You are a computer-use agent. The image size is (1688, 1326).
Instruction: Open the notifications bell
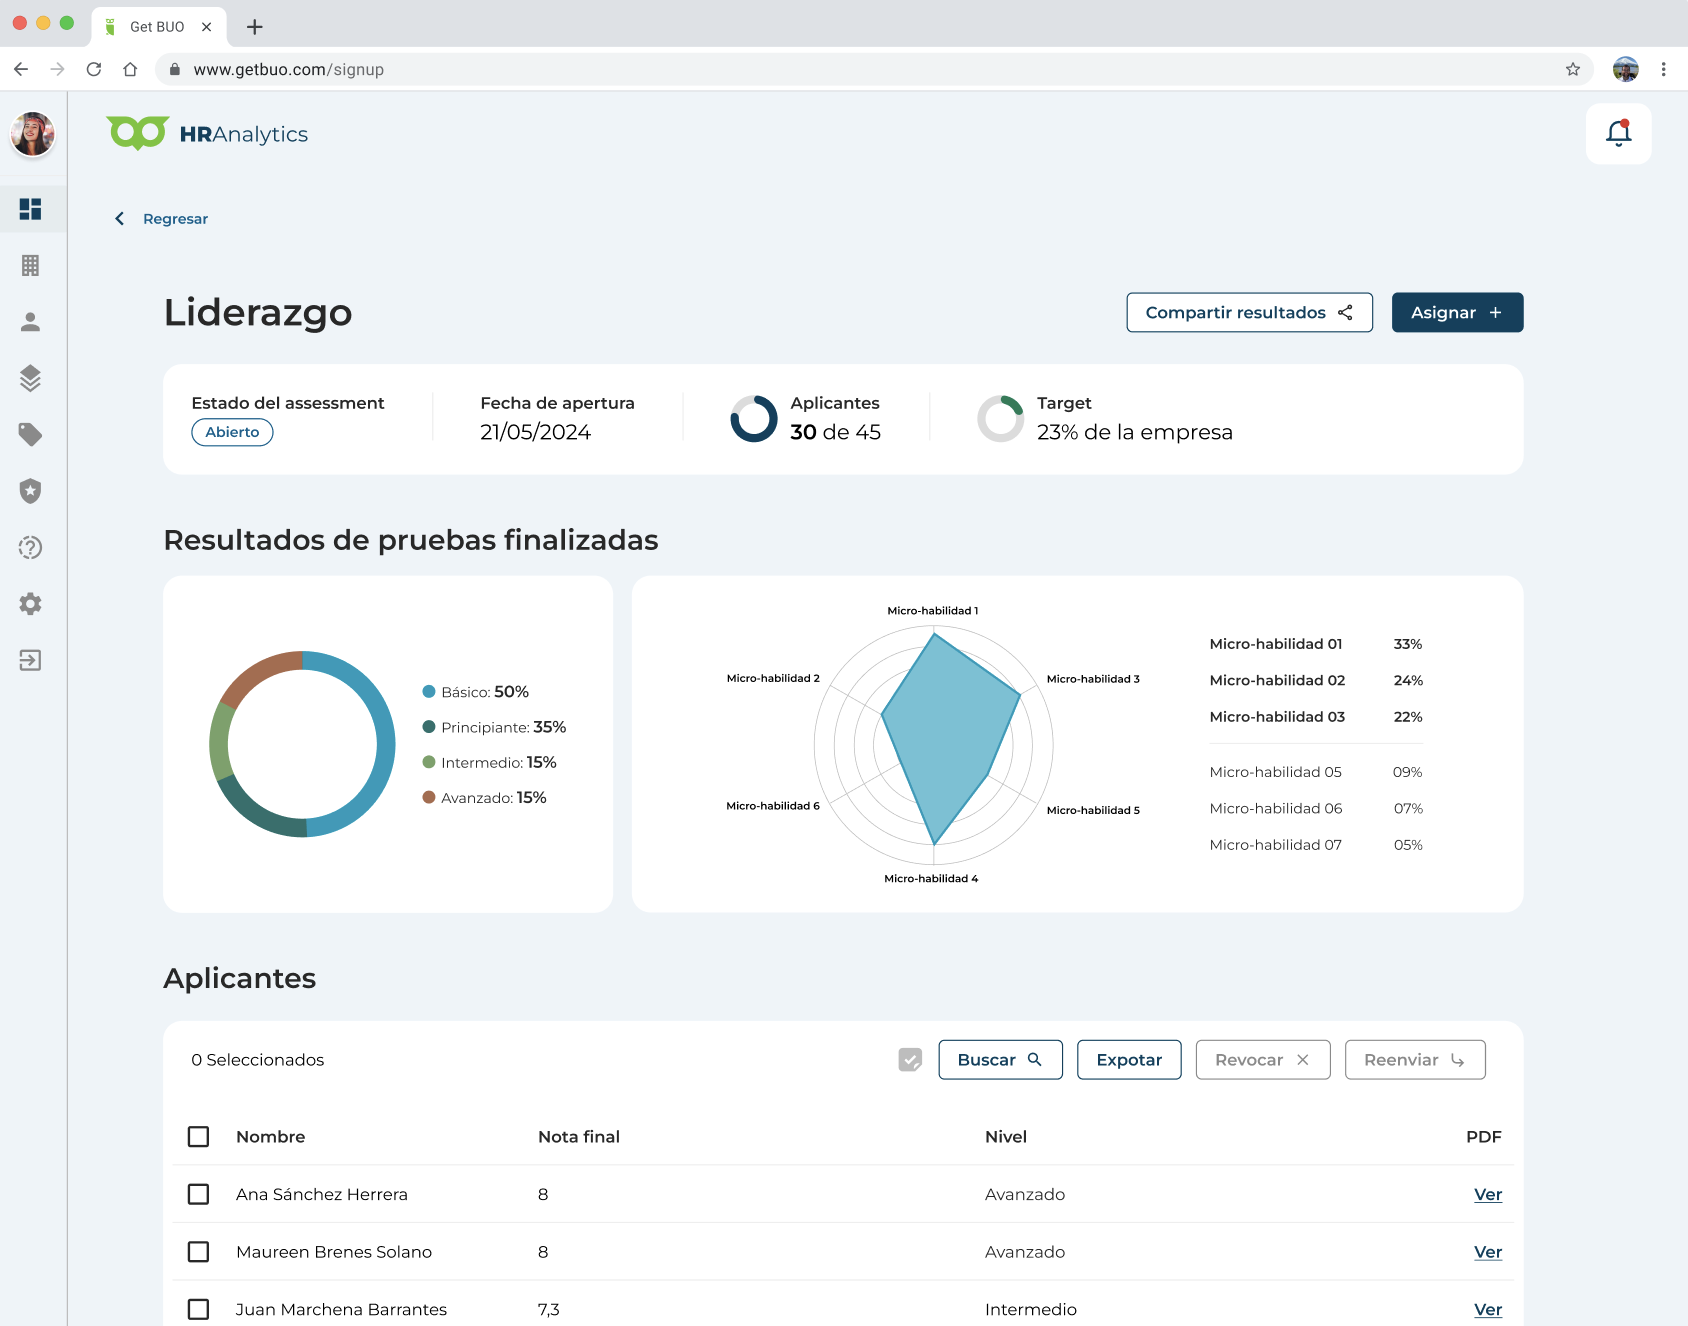[1618, 134]
